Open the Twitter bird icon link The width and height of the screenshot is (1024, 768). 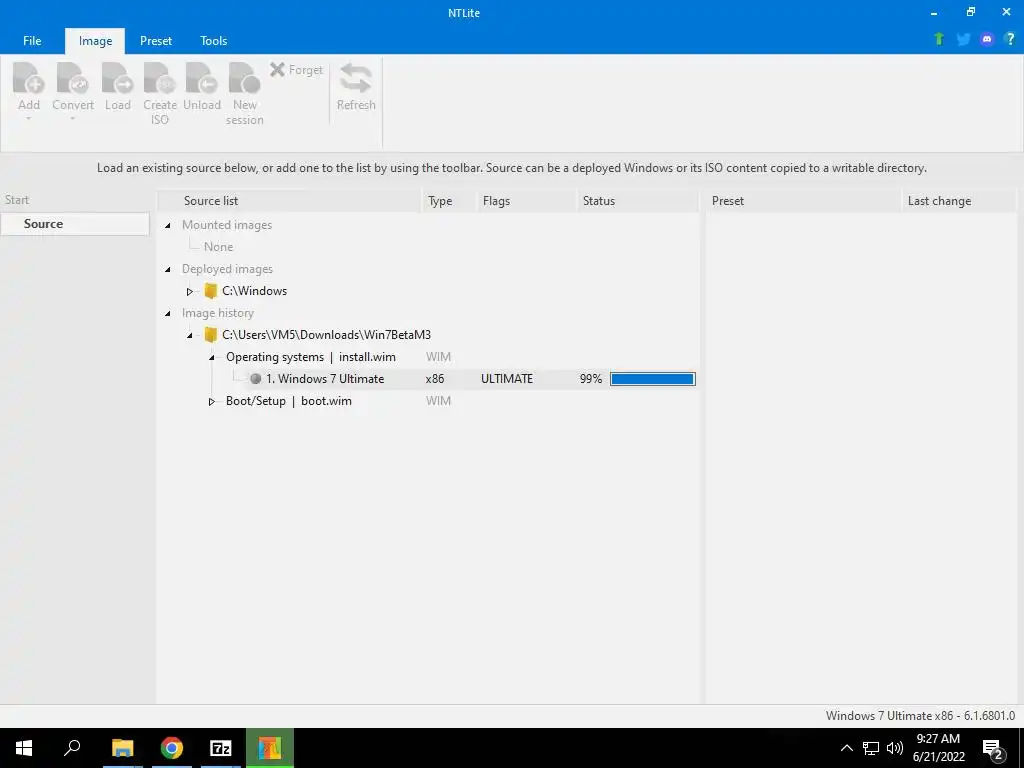[963, 39]
